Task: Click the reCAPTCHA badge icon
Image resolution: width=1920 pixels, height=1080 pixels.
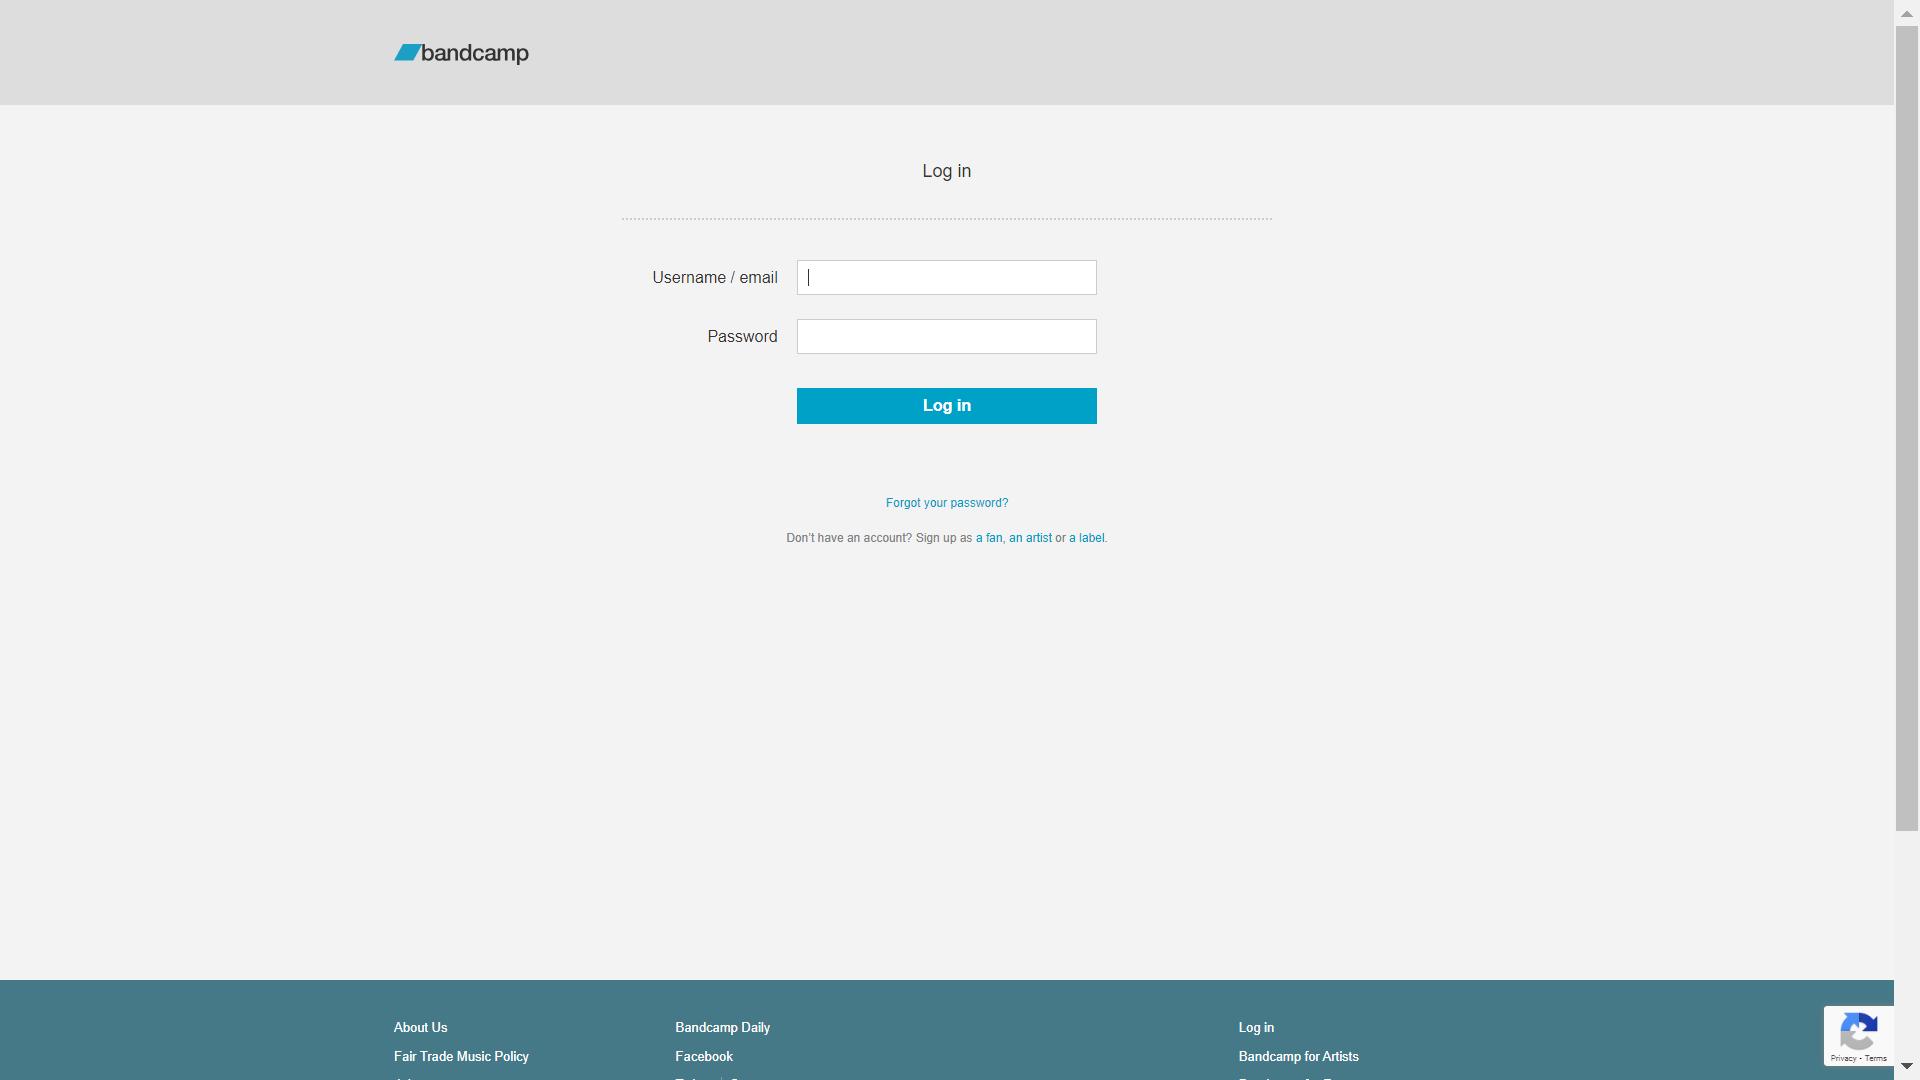Action: (x=1858, y=1030)
